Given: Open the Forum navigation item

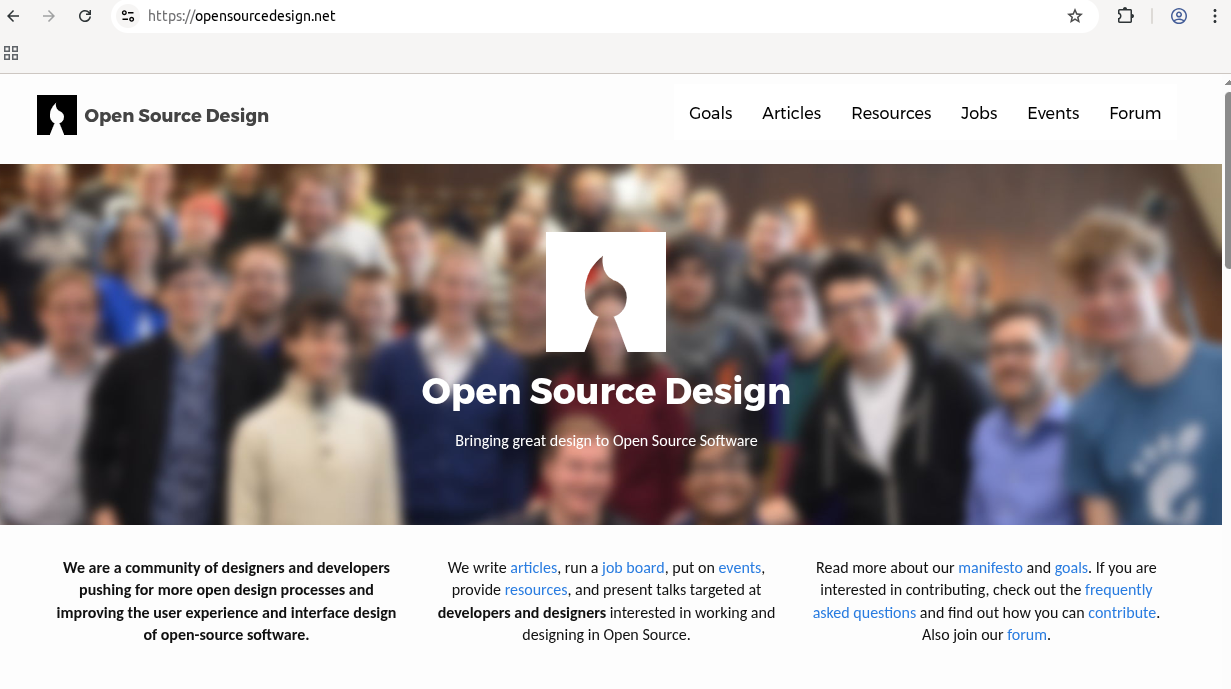Looking at the screenshot, I should tap(1135, 113).
